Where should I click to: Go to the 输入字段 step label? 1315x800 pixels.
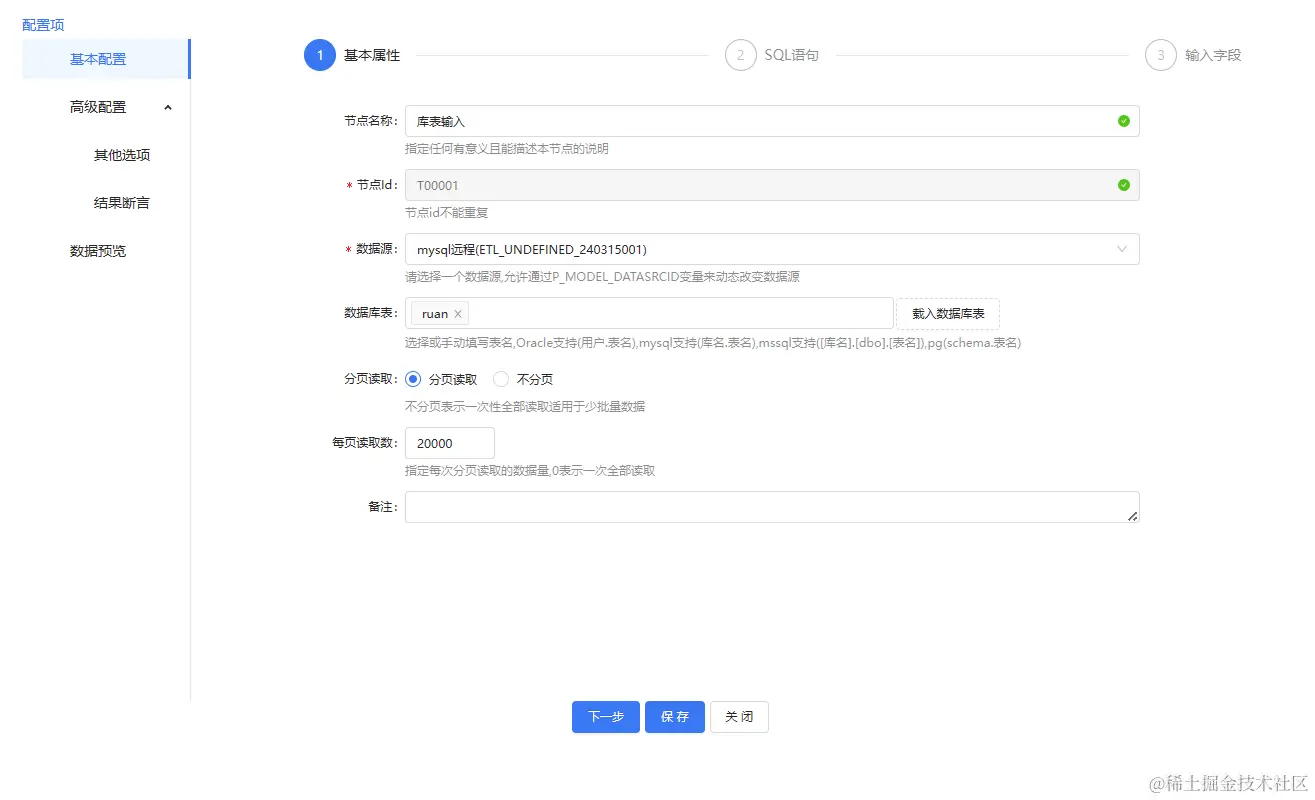click(1213, 55)
